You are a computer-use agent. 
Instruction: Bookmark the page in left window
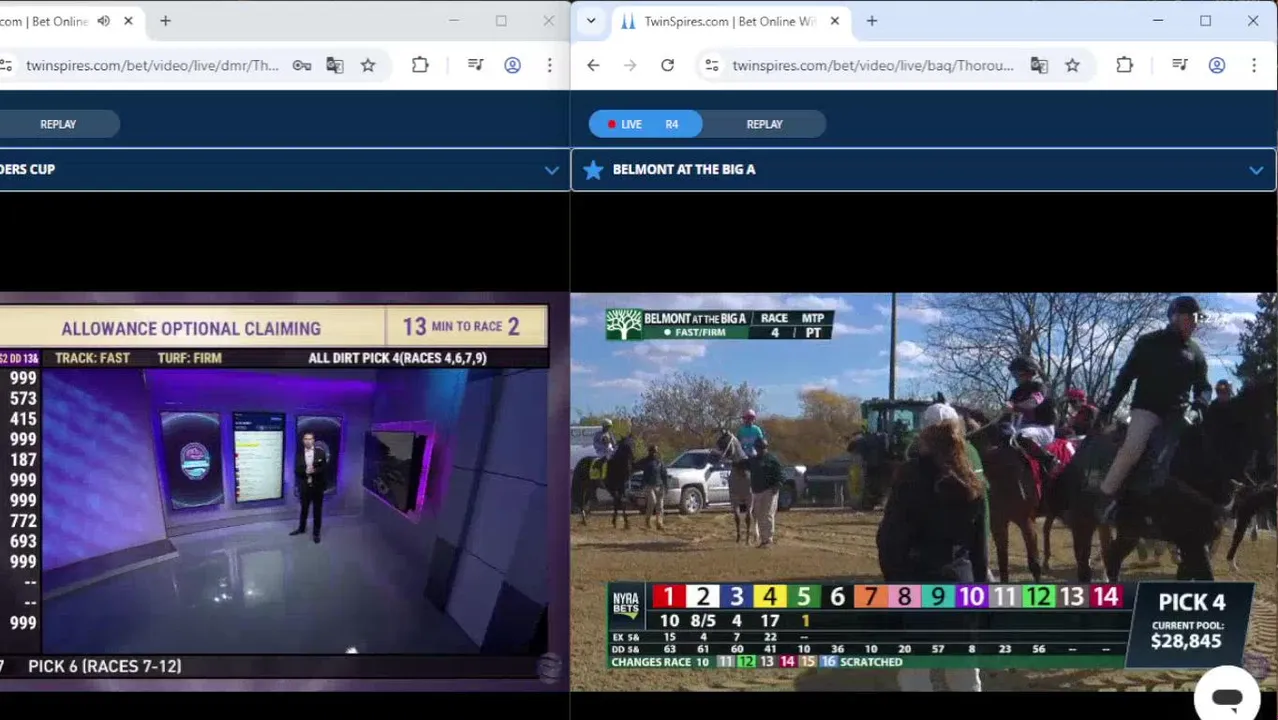368,66
